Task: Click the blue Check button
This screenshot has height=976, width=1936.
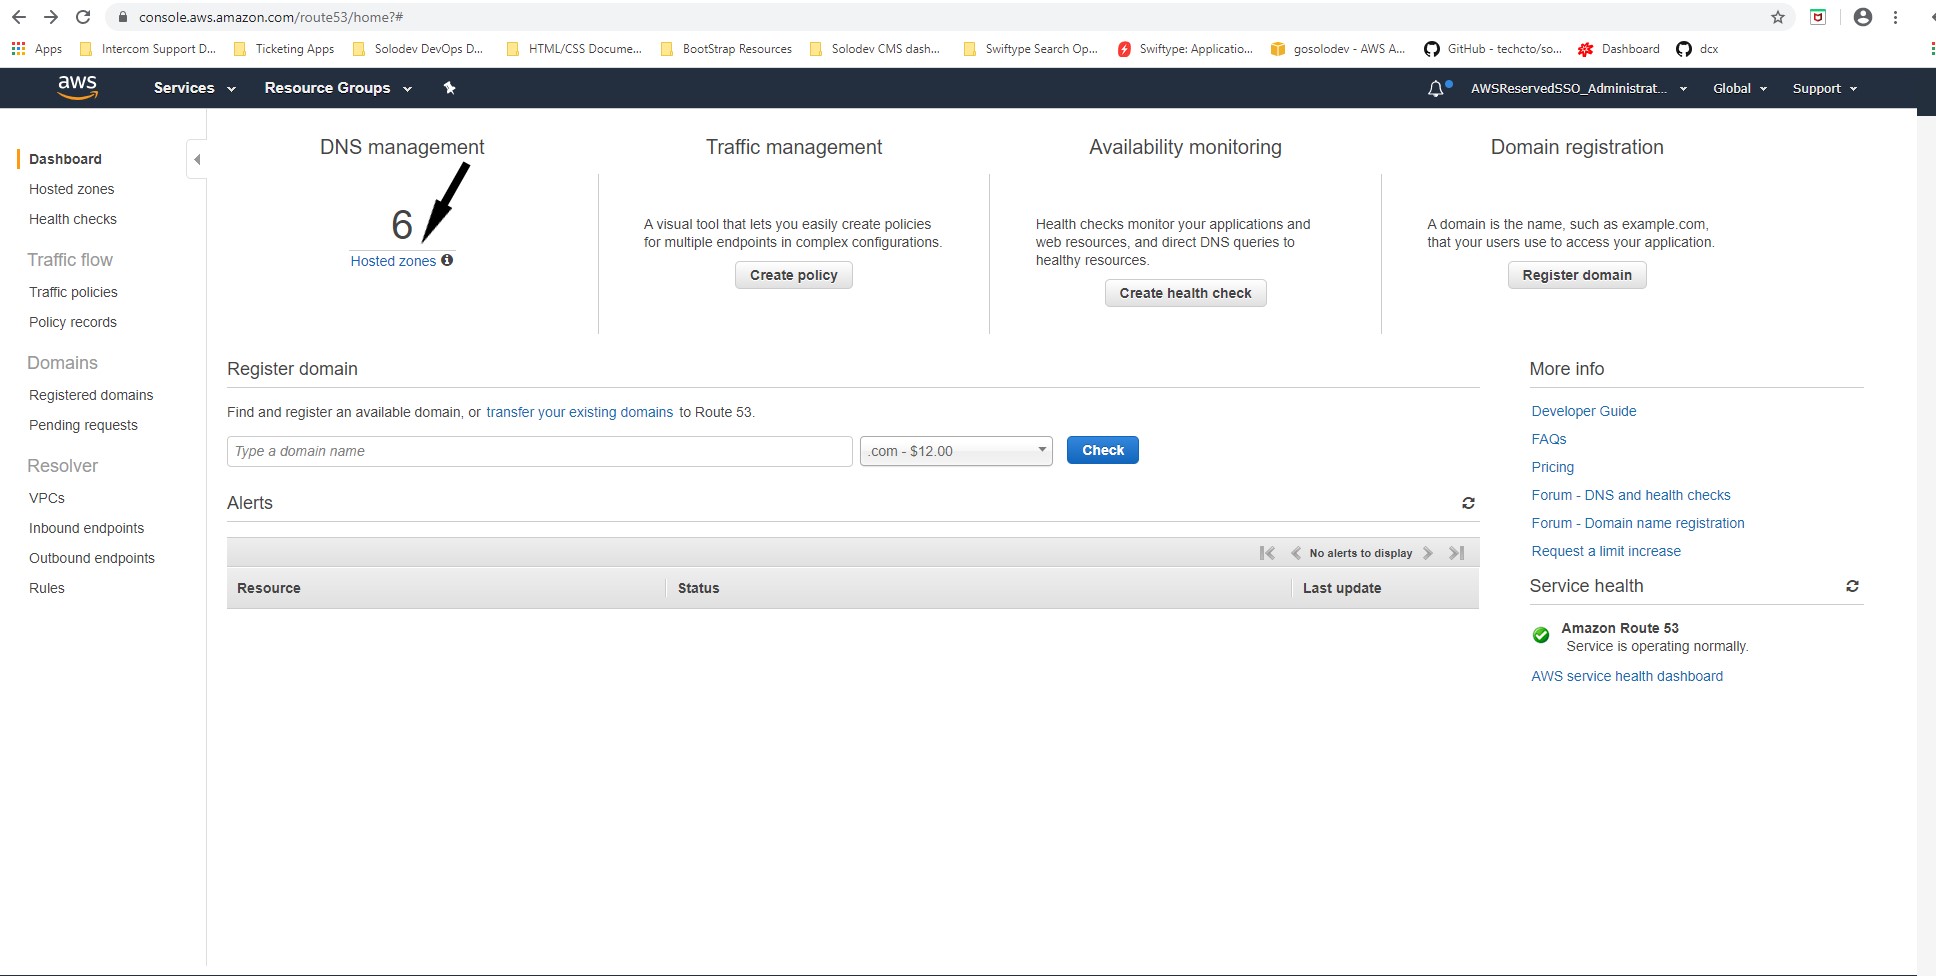Action: tap(1103, 450)
